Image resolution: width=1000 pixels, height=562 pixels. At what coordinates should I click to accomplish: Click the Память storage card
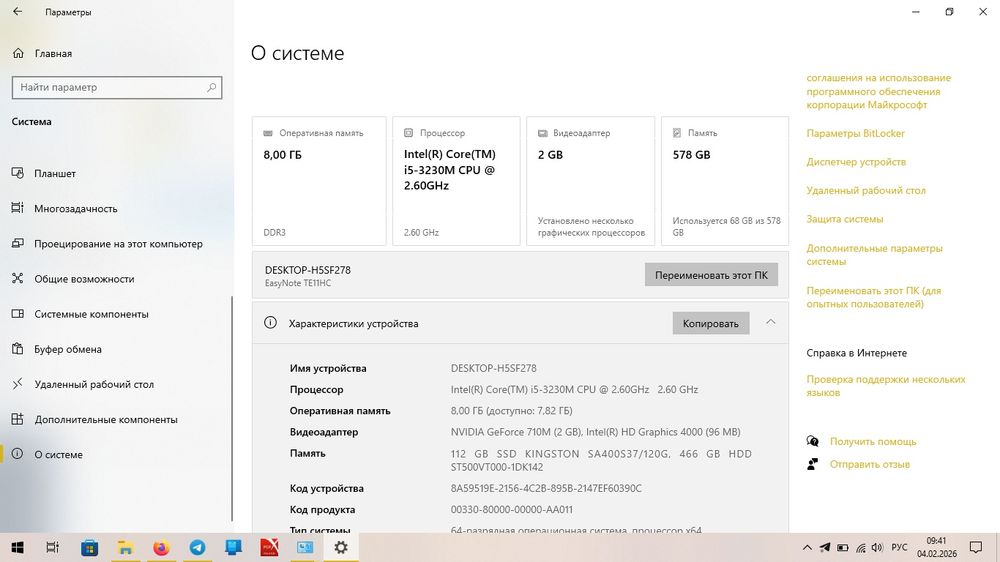[725, 181]
